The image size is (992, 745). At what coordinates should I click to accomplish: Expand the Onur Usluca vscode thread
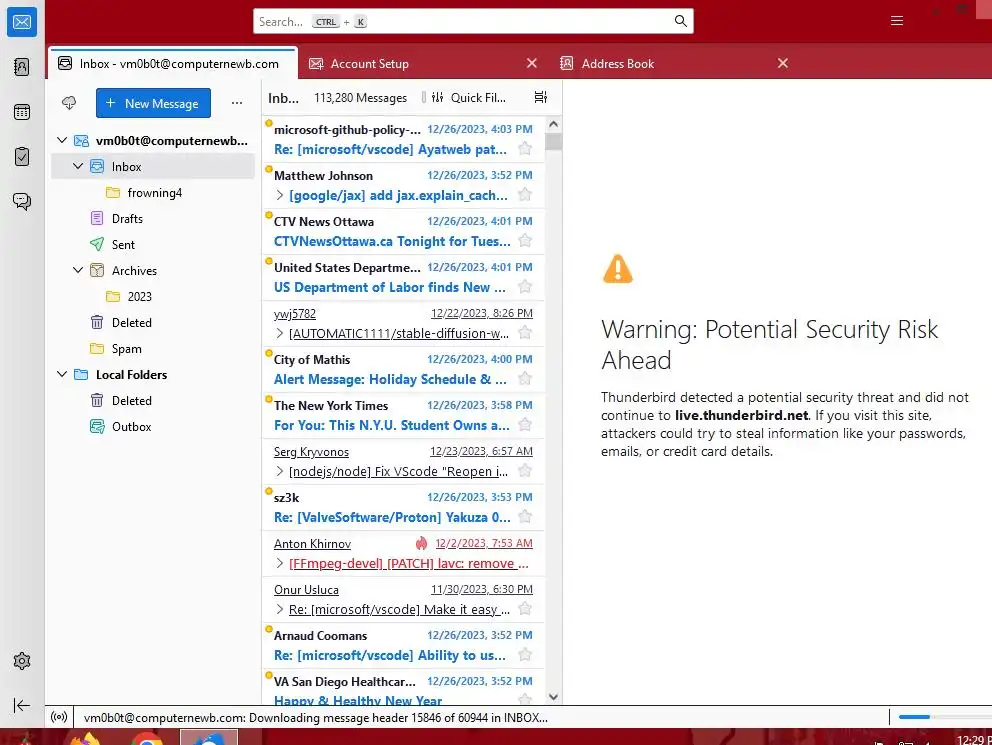pos(280,610)
